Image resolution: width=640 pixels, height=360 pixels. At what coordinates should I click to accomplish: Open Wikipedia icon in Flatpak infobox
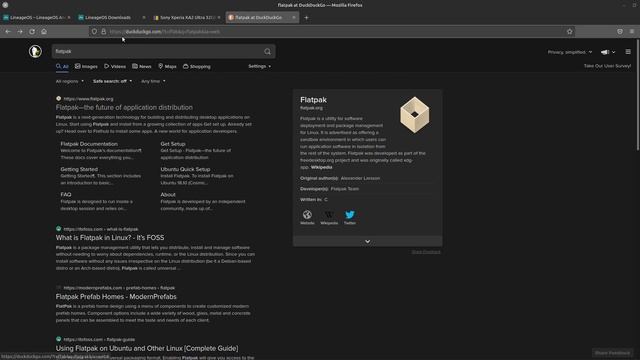click(329, 217)
